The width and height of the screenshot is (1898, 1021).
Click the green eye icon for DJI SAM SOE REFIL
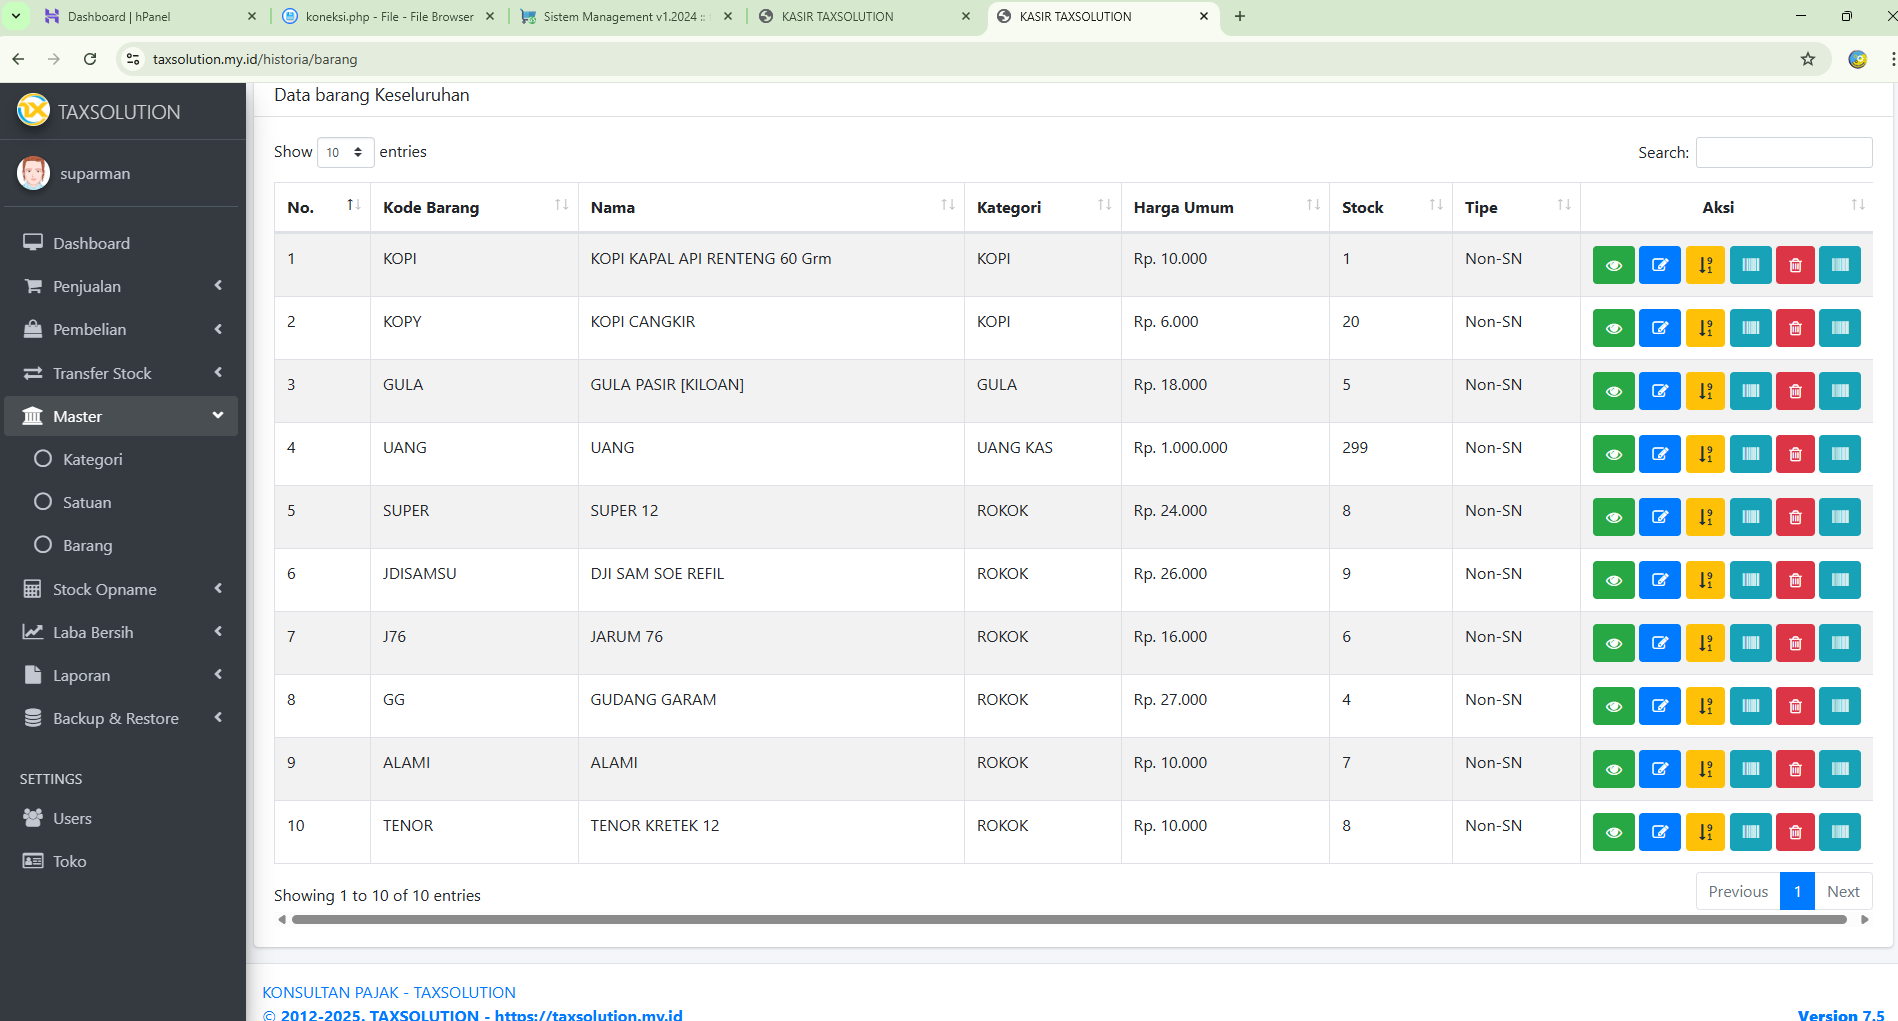1613,580
